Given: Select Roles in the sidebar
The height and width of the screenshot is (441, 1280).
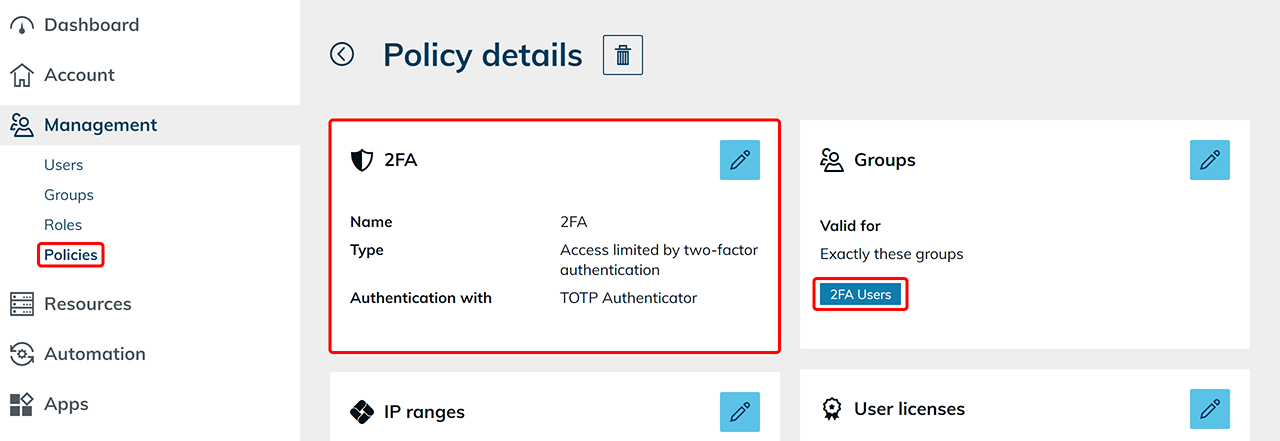Looking at the screenshot, I should [63, 225].
